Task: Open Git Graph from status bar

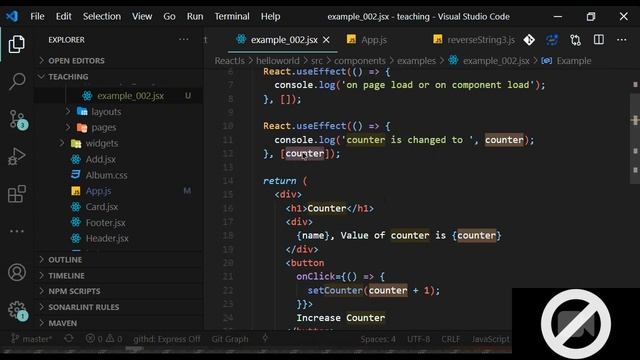Action: coord(230,339)
